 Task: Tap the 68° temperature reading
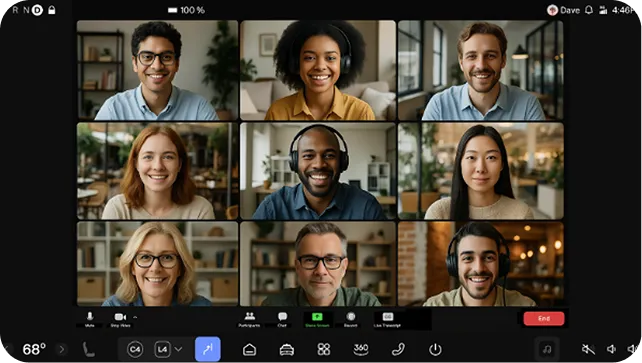(34, 349)
